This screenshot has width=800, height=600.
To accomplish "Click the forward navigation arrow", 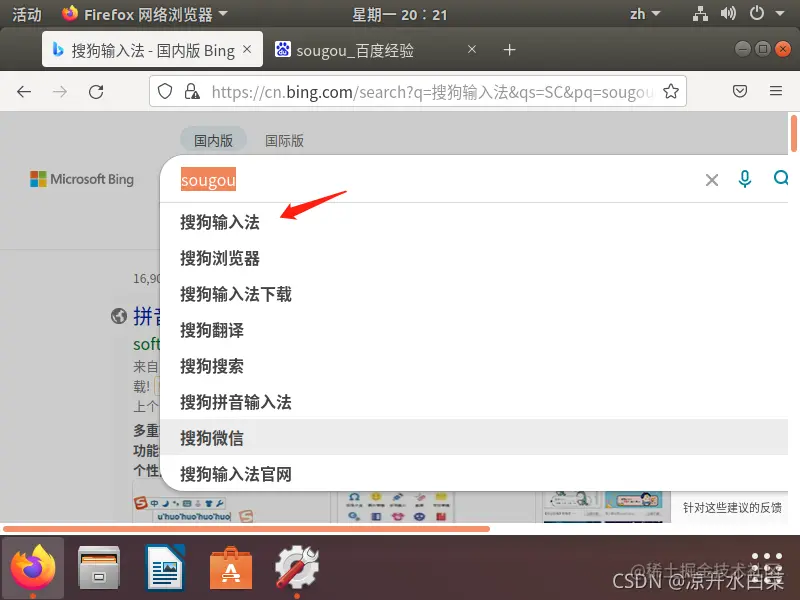I will click(x=60, y=92).
